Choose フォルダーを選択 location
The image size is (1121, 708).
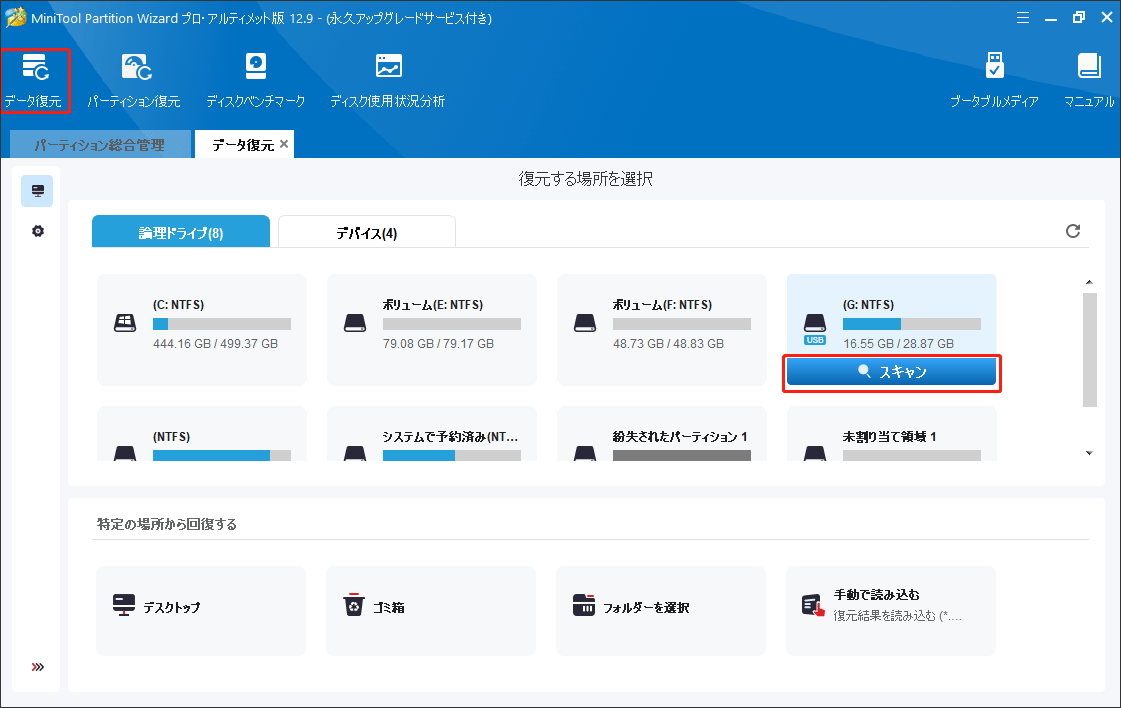(661, 611)
